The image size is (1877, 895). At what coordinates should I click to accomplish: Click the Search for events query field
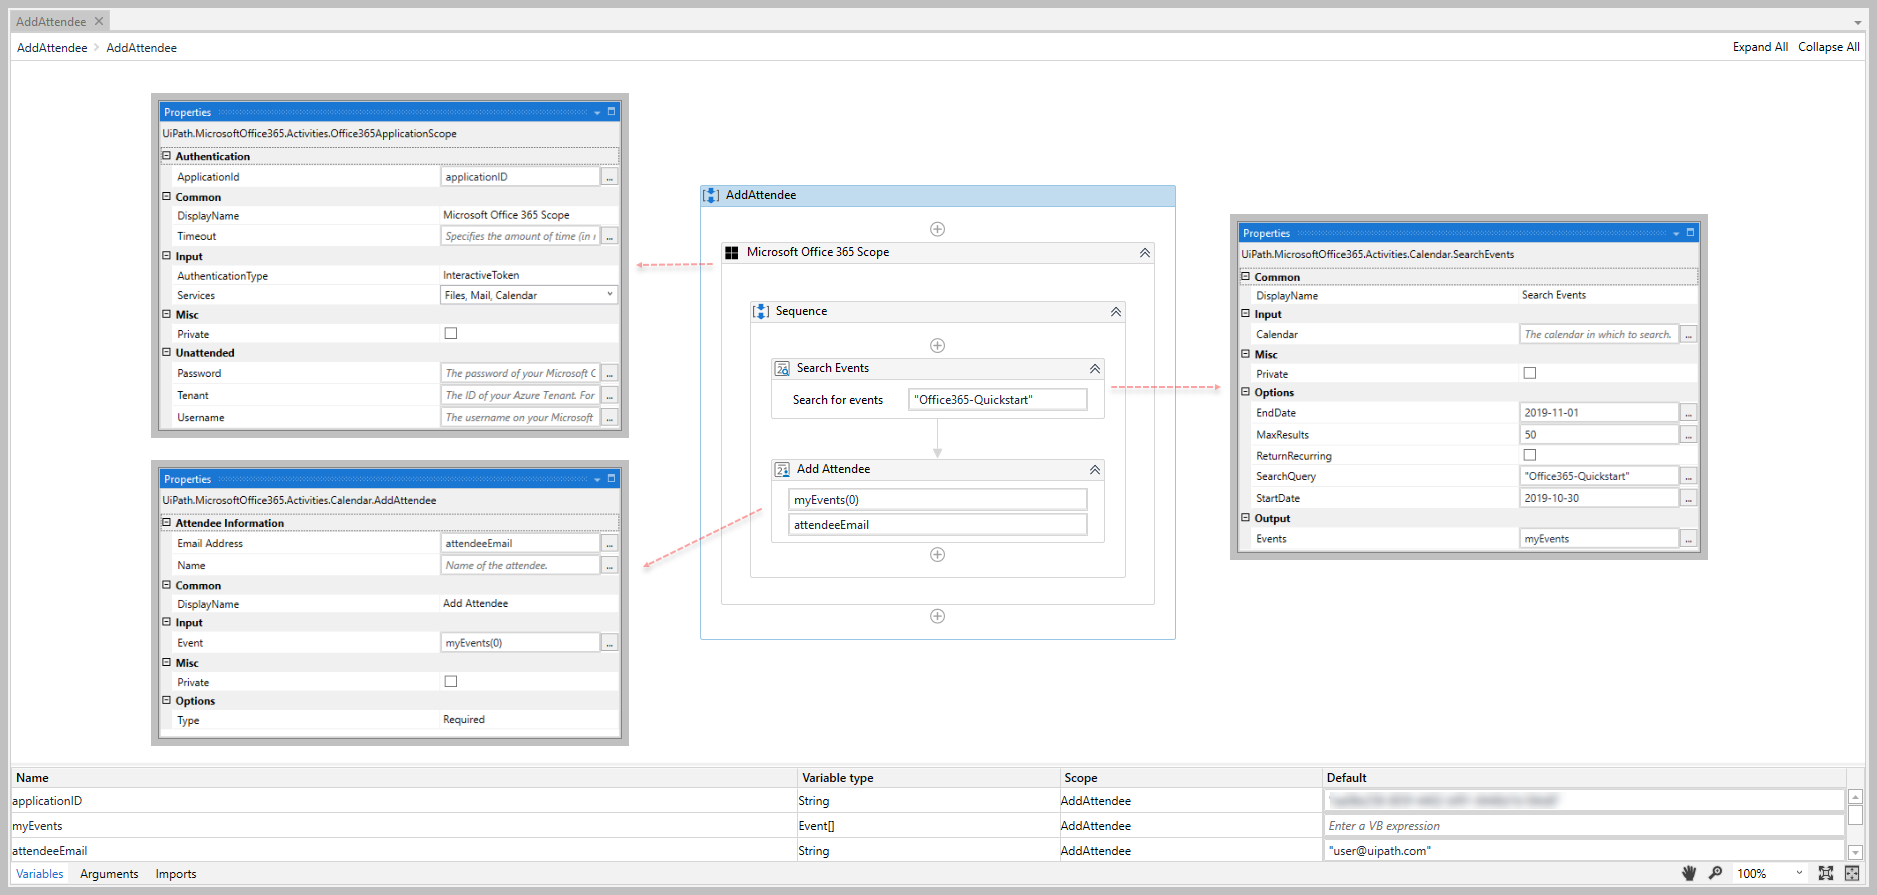[x=998, y=400]
